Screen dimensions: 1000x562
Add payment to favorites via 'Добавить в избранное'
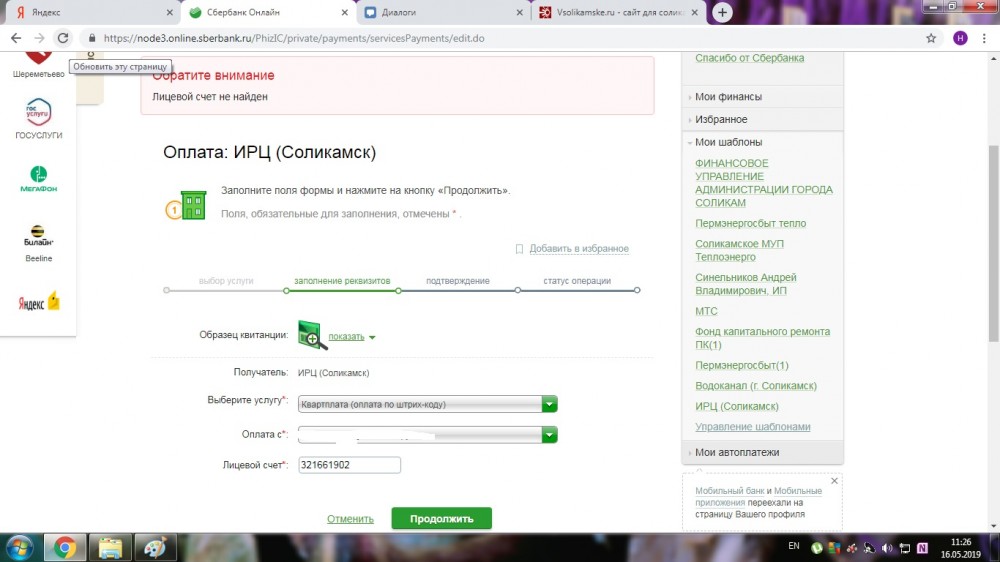point(578,249)
